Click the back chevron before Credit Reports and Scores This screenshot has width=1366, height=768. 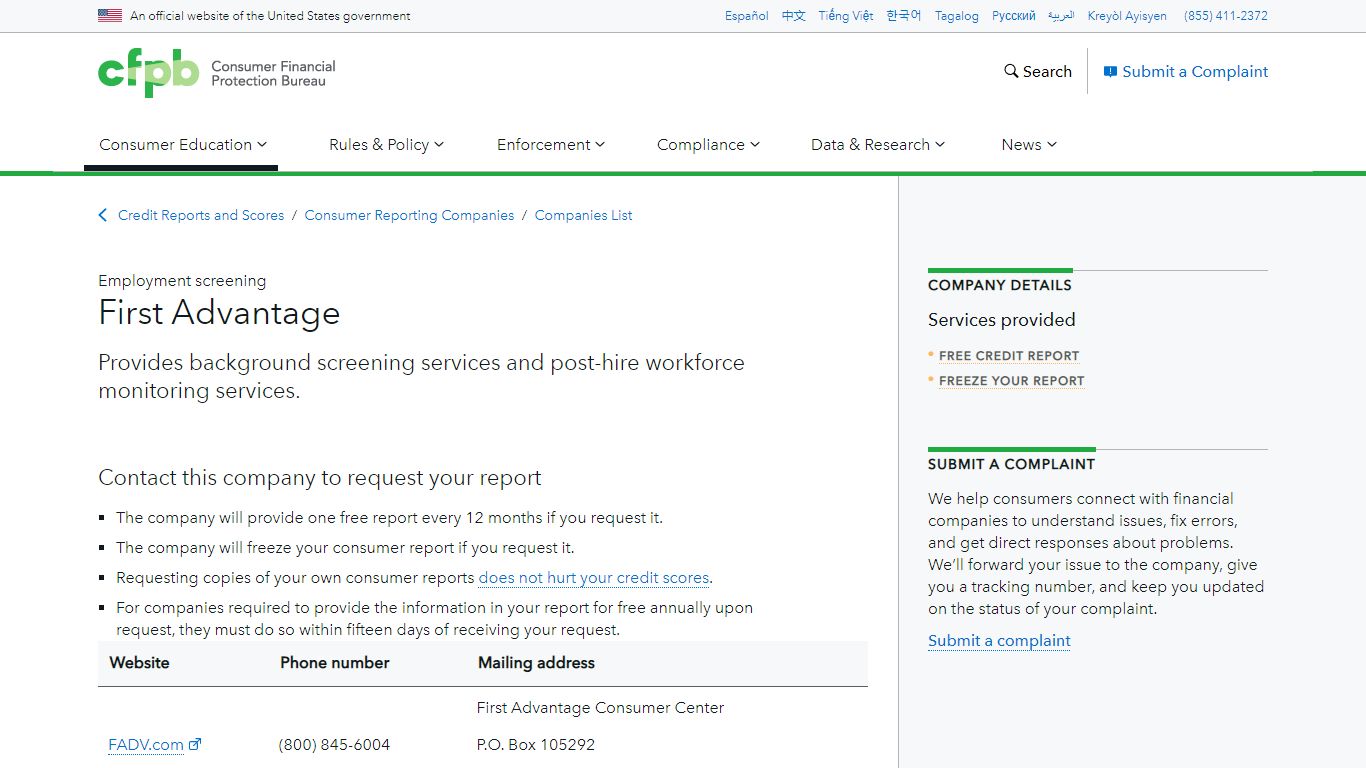pos(102,215)
